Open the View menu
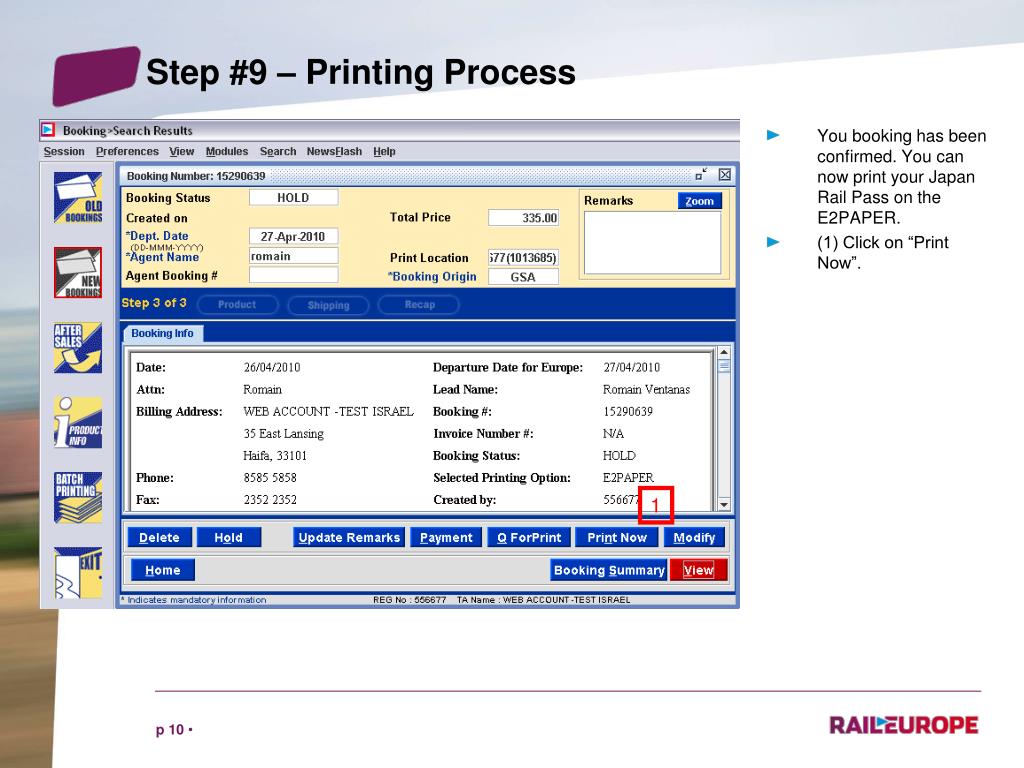Screen dimensions: 1024x768 click(182, 152)
